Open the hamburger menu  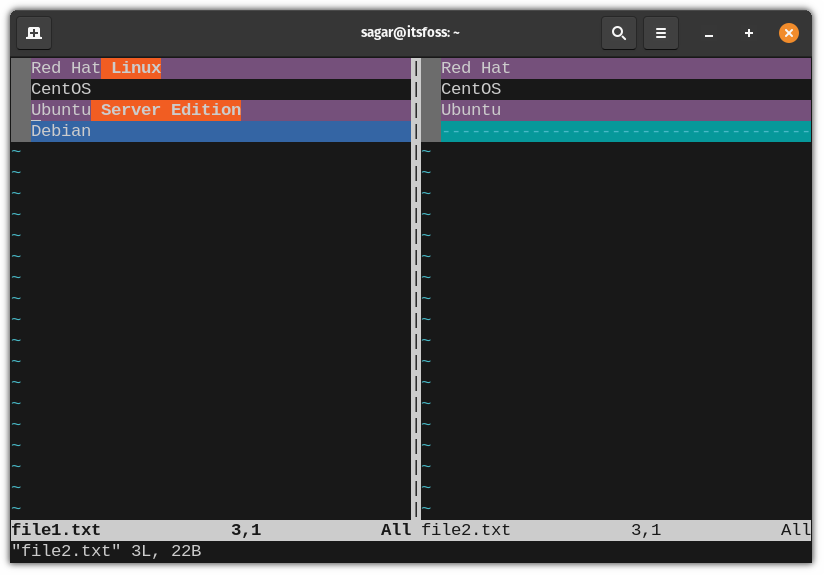tap(661, 33)
